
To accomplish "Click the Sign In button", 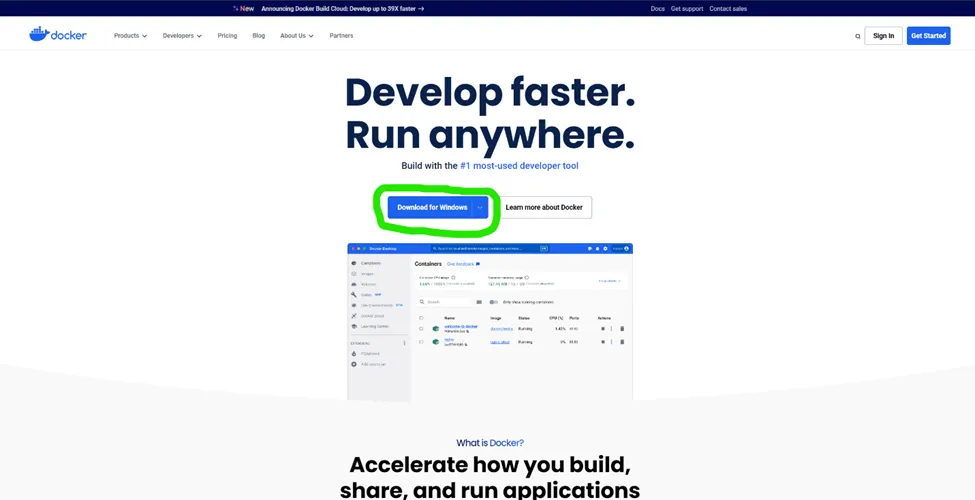I will click(883, 35).
